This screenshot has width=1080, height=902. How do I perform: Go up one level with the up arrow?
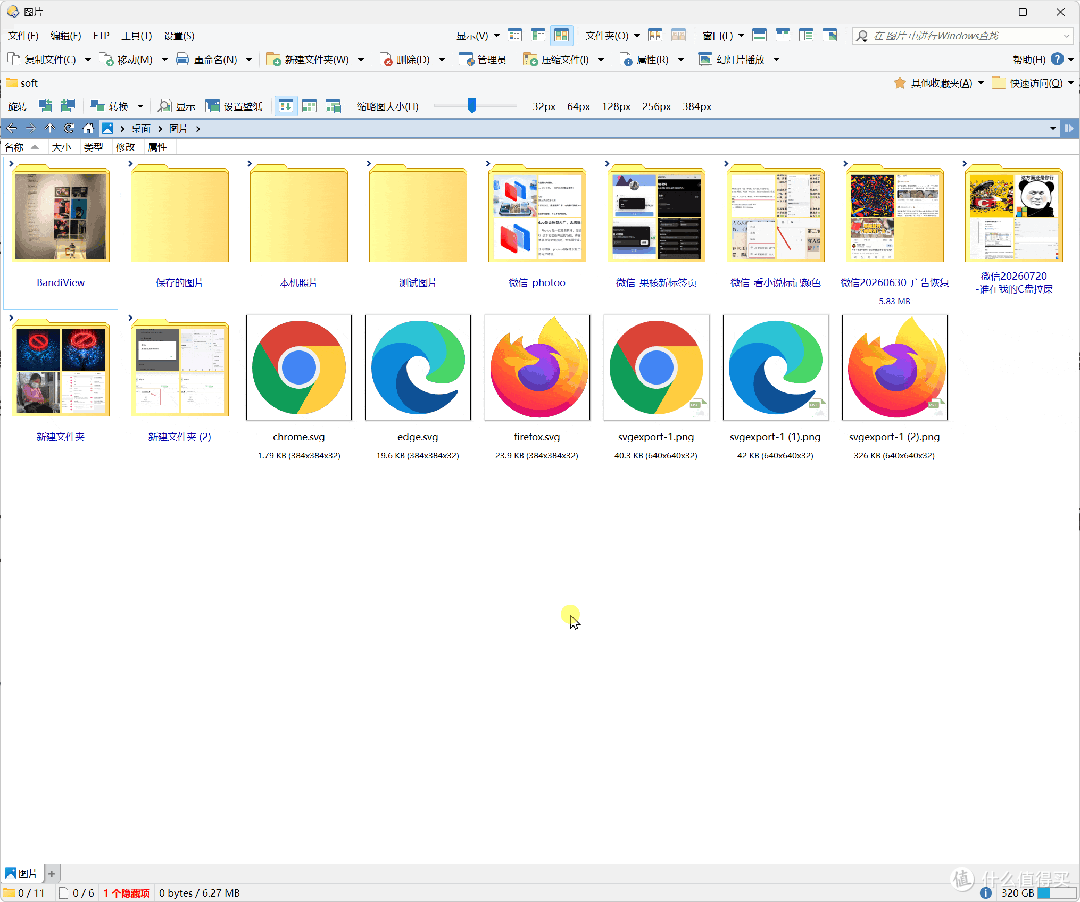[50, 128]
